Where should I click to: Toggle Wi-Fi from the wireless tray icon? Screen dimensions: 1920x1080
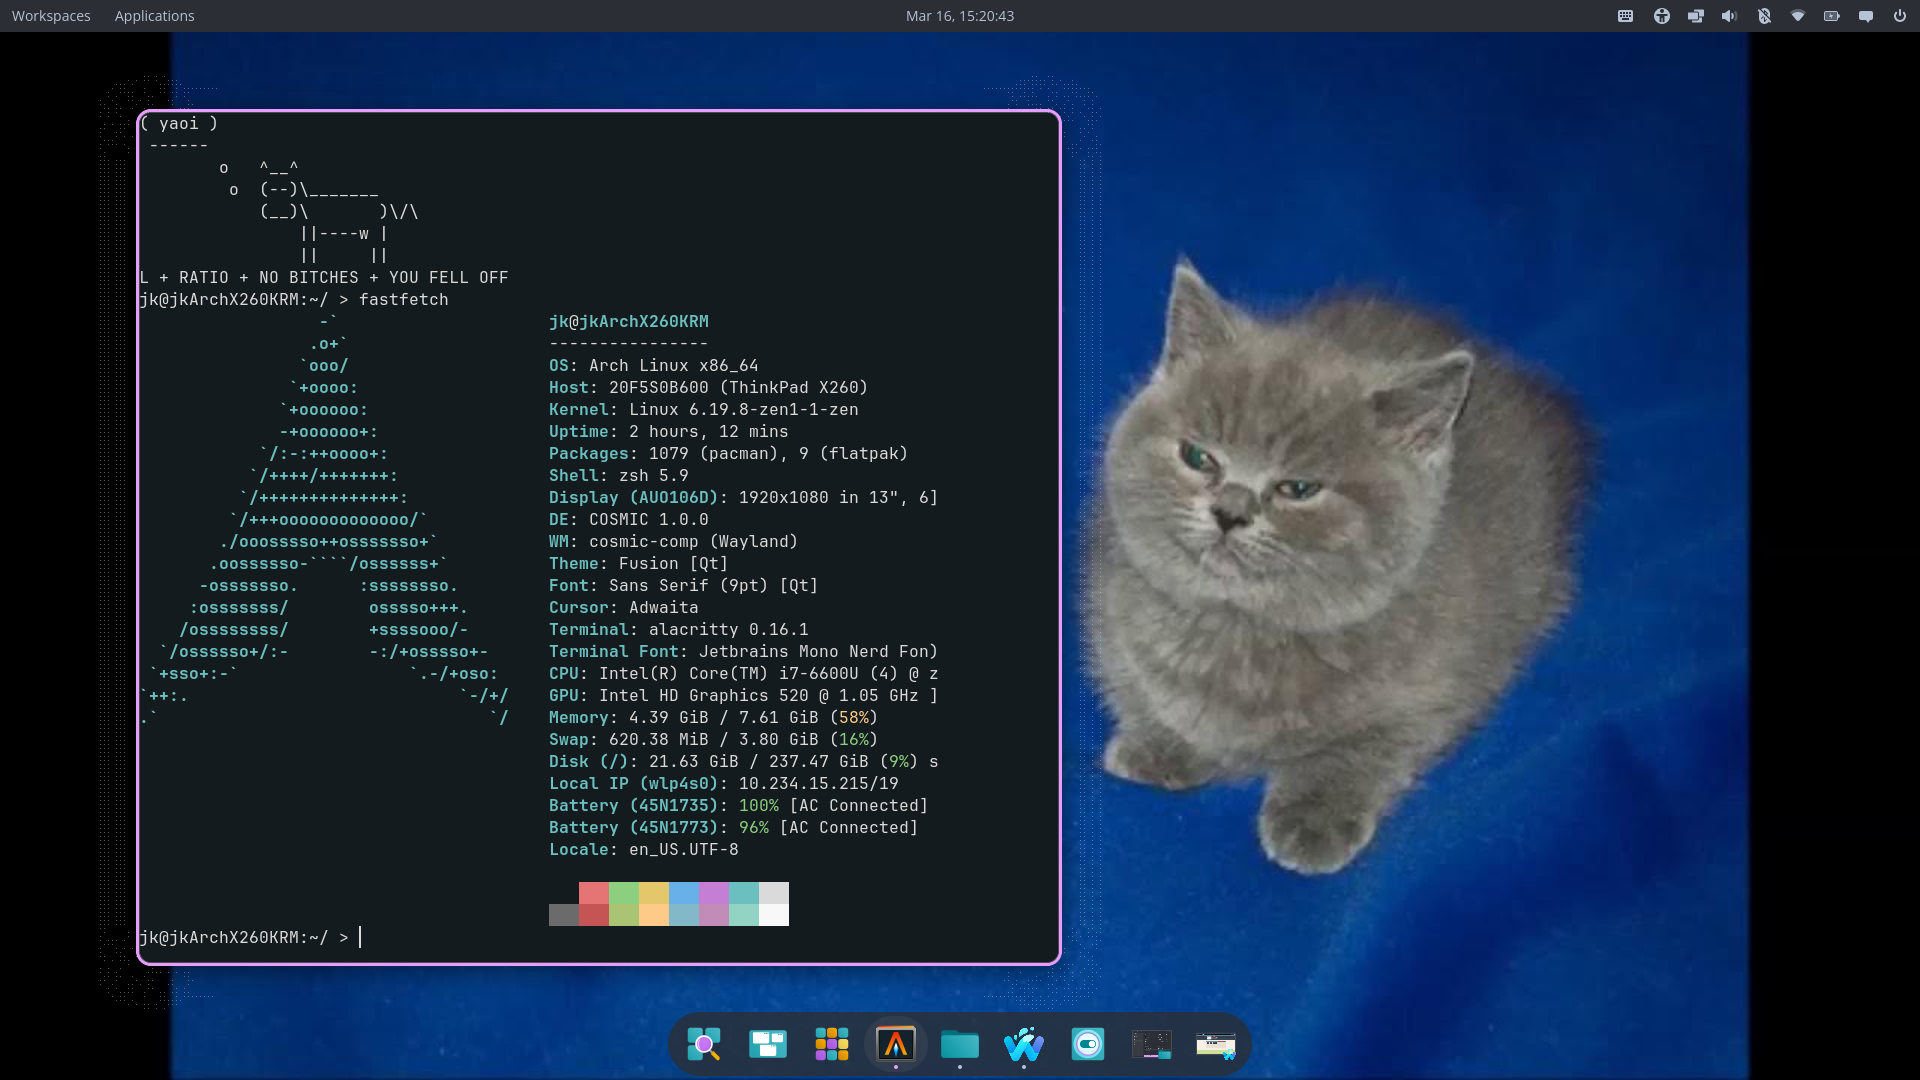pos(1798,16)
